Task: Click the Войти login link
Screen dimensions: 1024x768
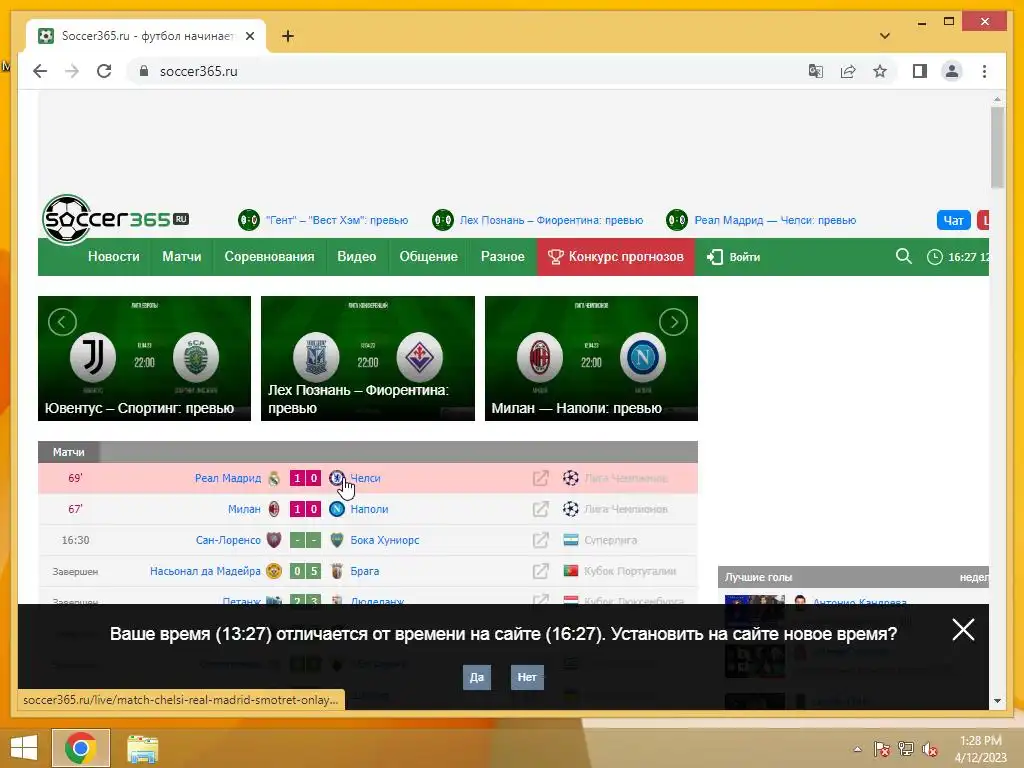Action: (733, 257)
